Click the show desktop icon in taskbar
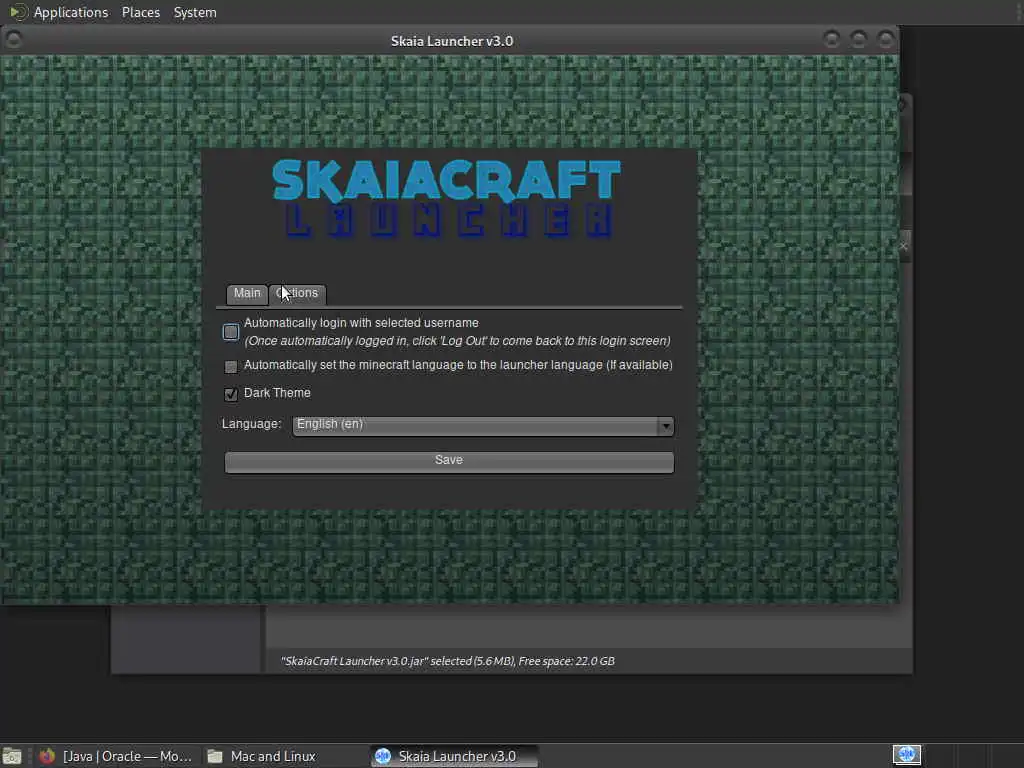This screenshot has height=768, width=1024. tap(12, 756)
